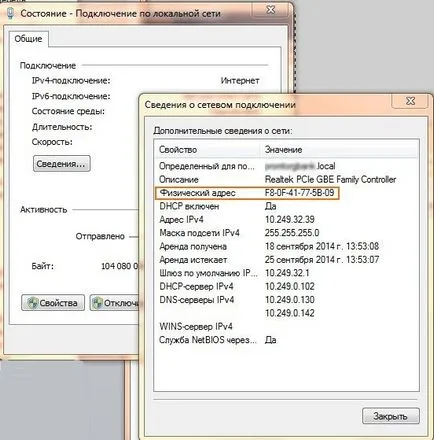Select the Маска подсети IPv4 row
The image size is (434, 440).
(x=286, y=233)
